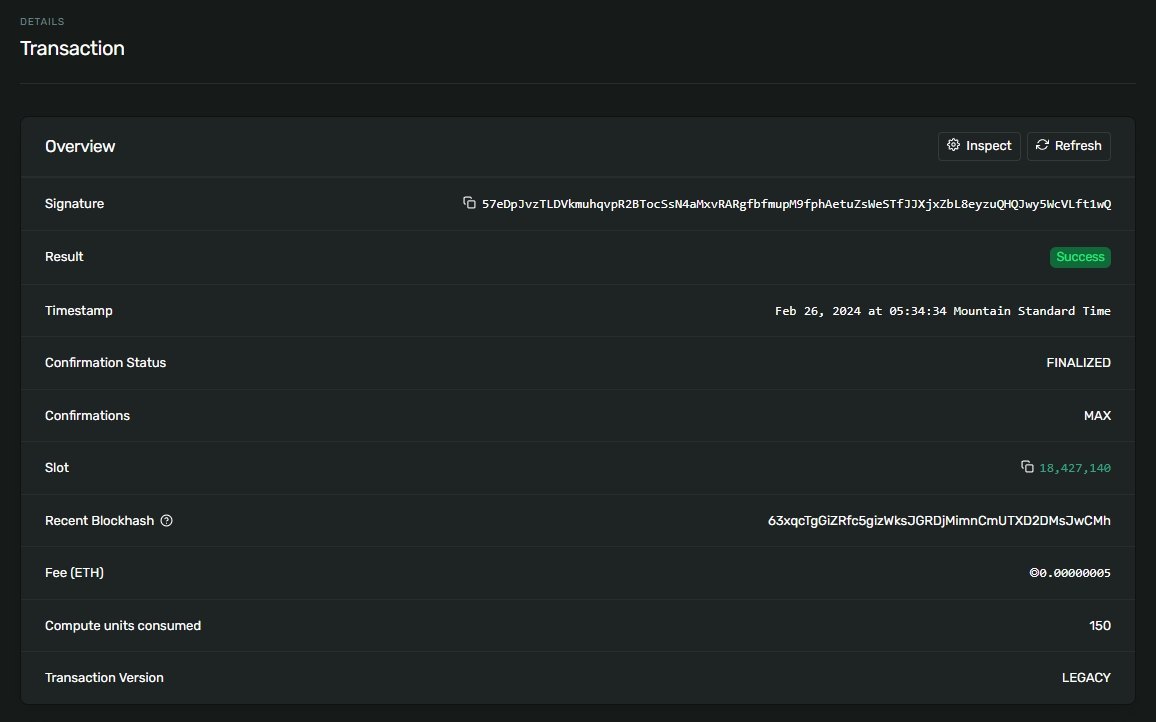Select the recent blockhash value text

(939, 521)
